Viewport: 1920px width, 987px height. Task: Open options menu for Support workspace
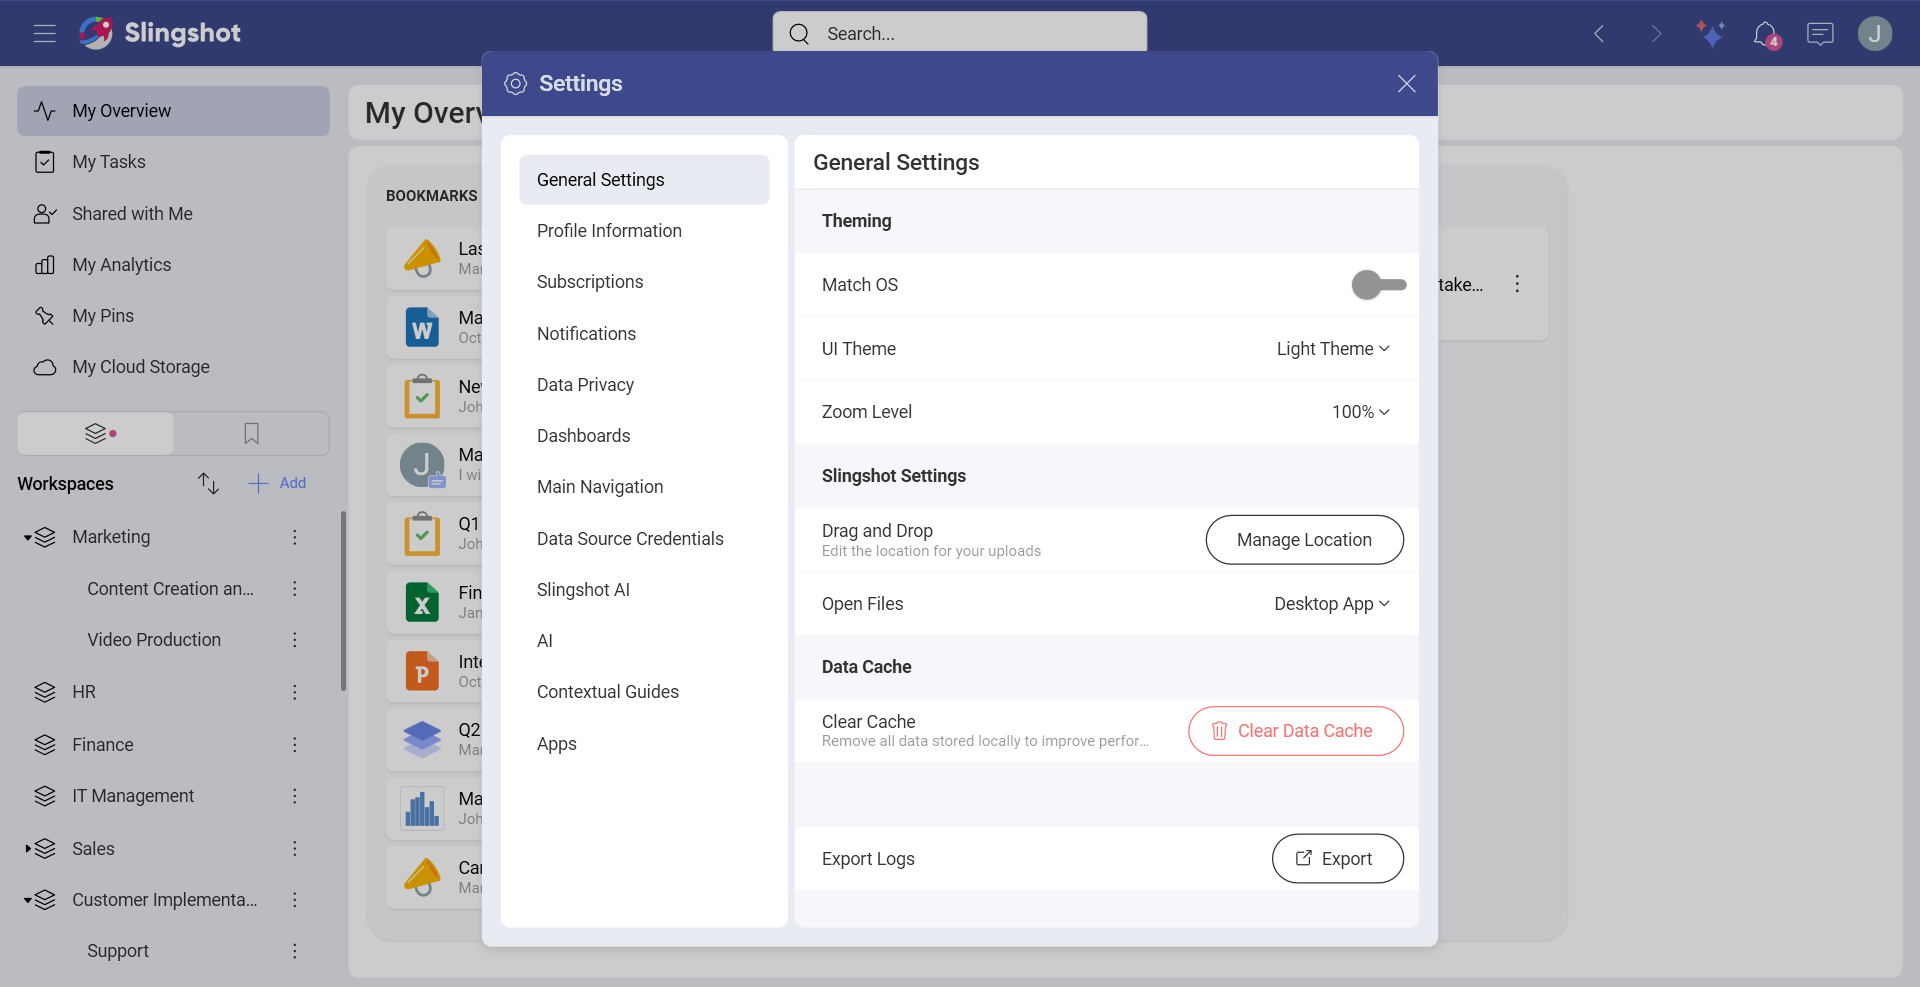point(295,951)
